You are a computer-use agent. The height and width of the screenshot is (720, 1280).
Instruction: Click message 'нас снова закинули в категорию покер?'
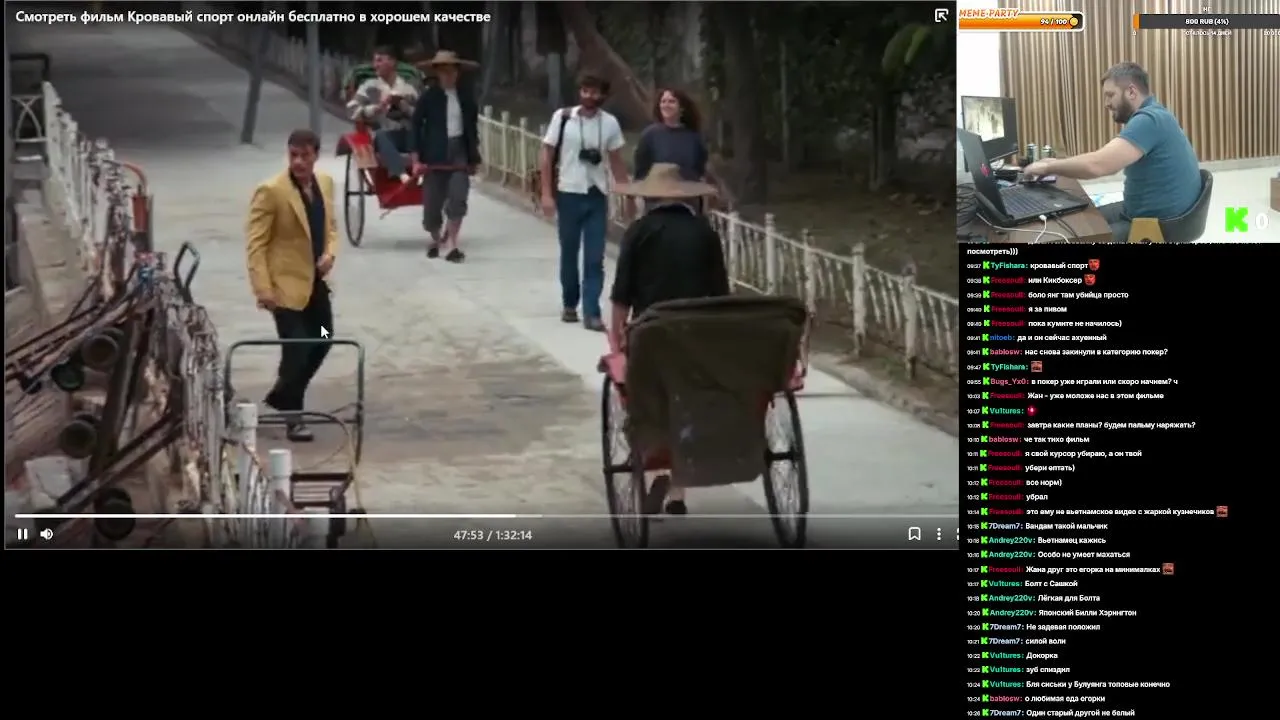[1096, 352]
